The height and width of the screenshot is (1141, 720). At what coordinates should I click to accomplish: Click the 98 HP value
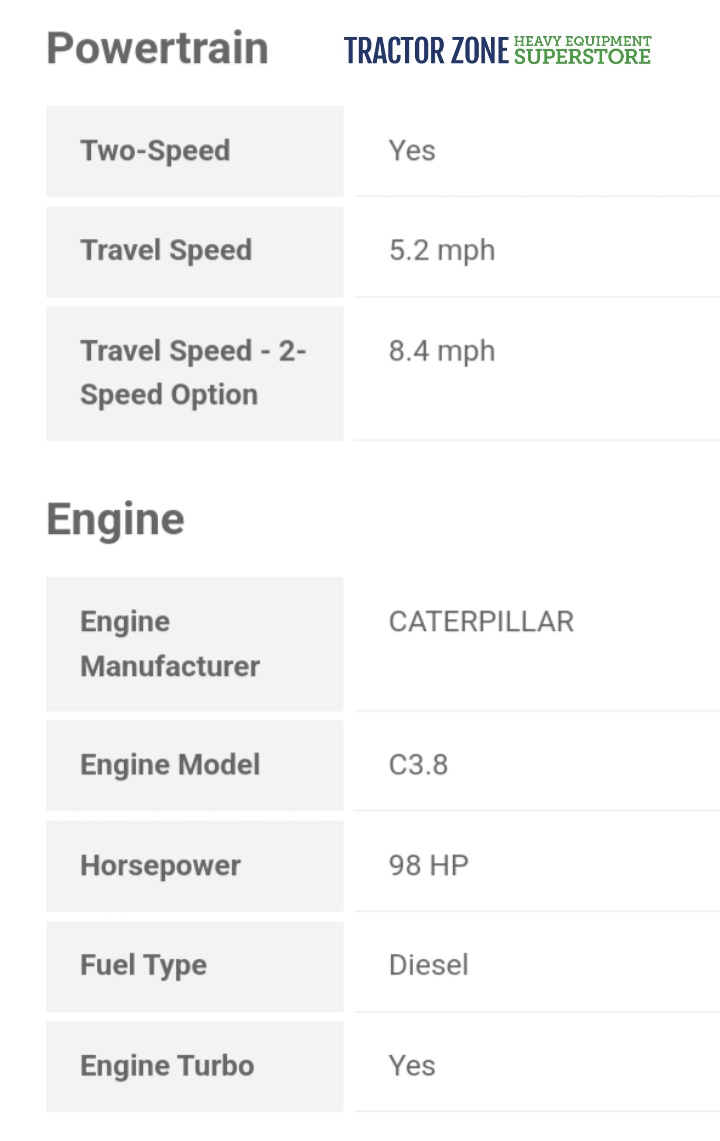tap(428, 865)
